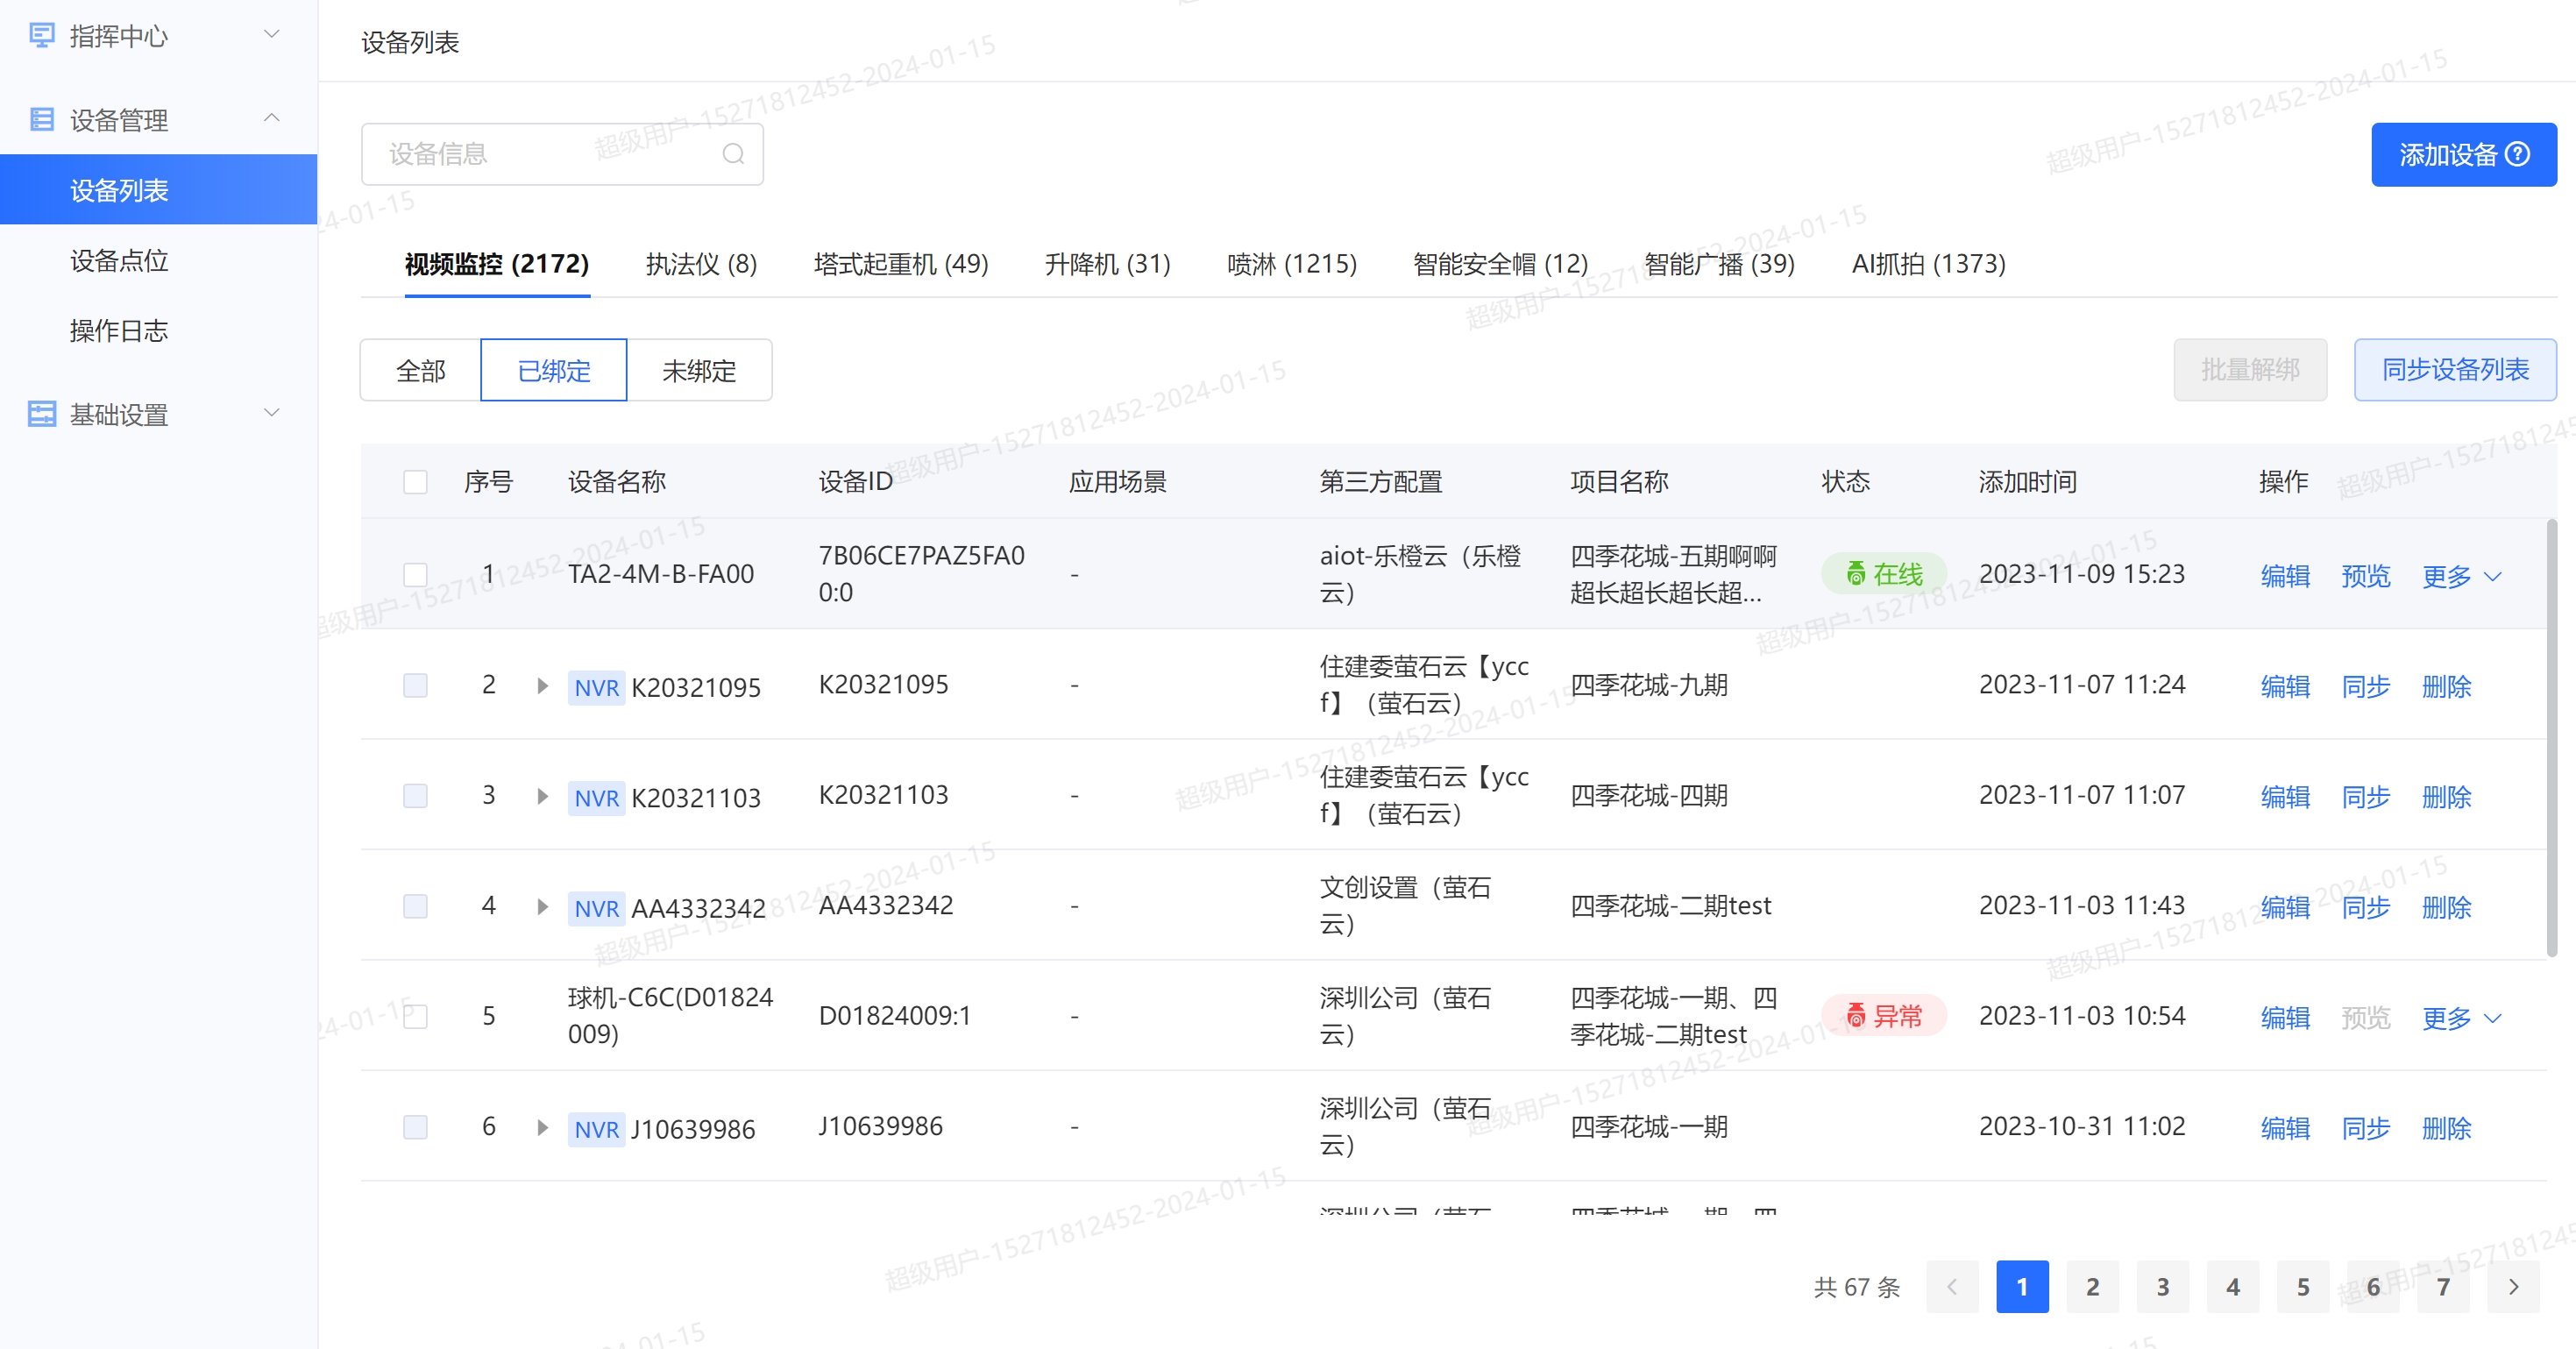Click the 基础设置 sidebar icon
Viewport: 2576px width, 1349px height.
pyautogui.click(x=42, y=414)
